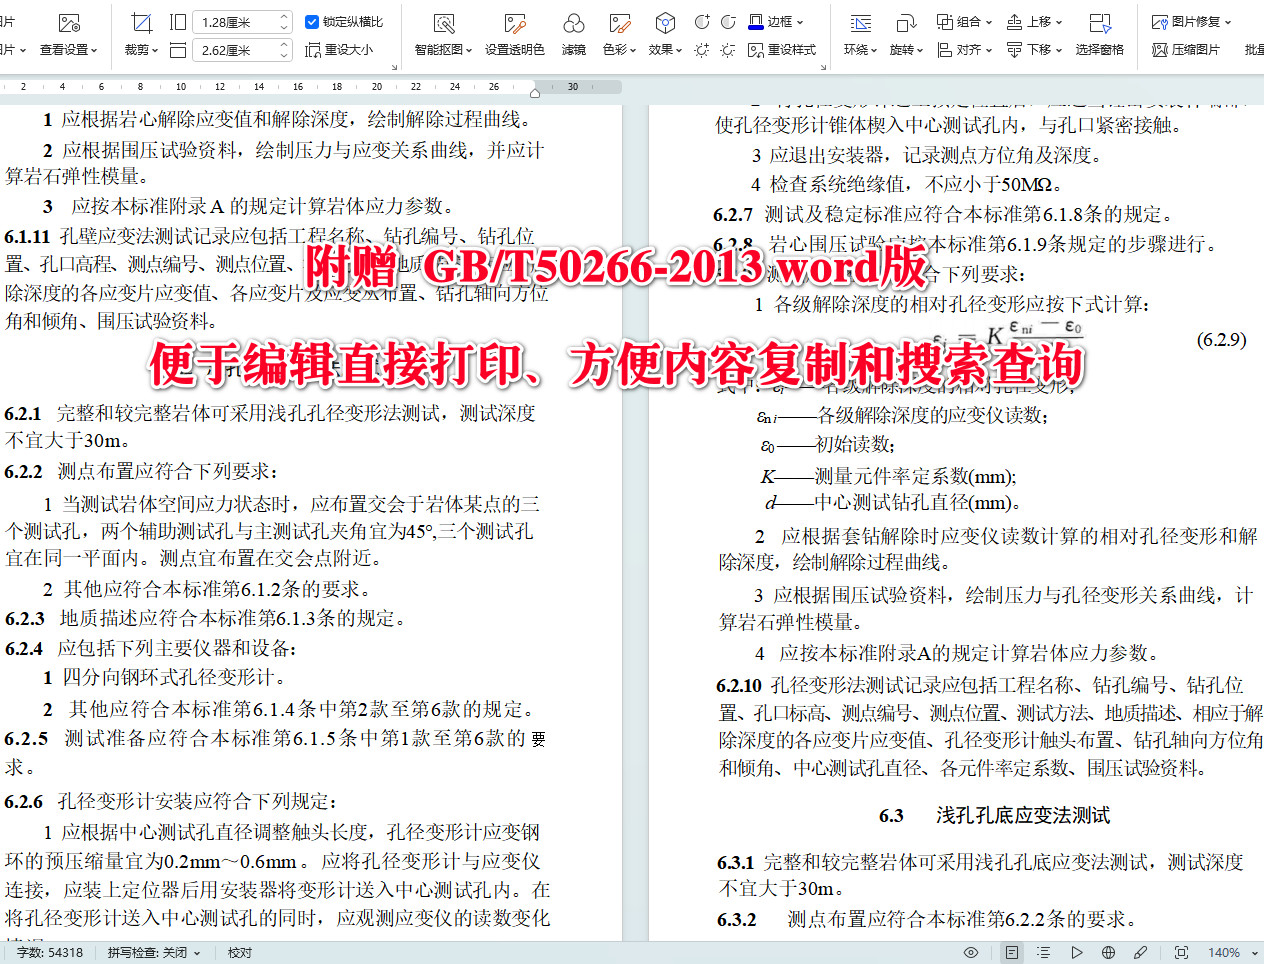Decrease brightness with the sun minus icon
Image resolution: width=1264 pixels, height=964 pixels.
pyautogui.click(x=728, y=49)
